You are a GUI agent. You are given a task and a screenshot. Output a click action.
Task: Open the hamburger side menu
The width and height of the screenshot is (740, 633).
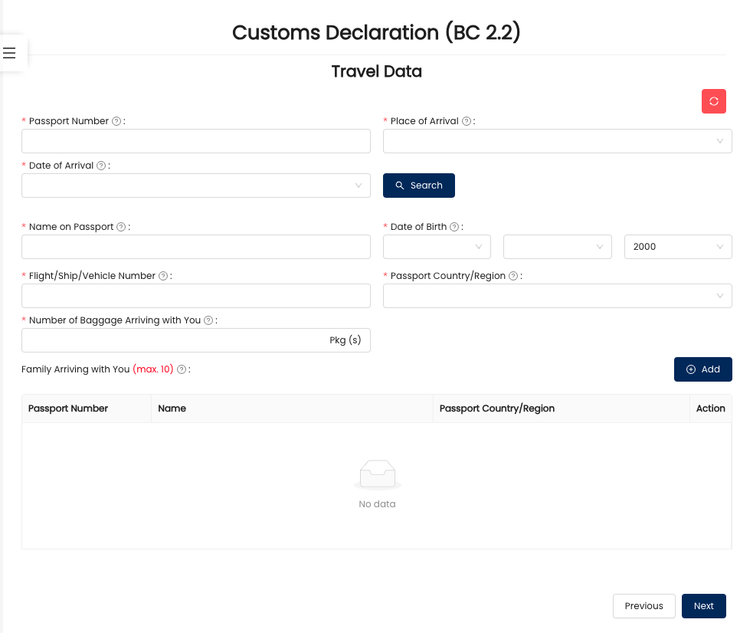(x=10, y=53)
